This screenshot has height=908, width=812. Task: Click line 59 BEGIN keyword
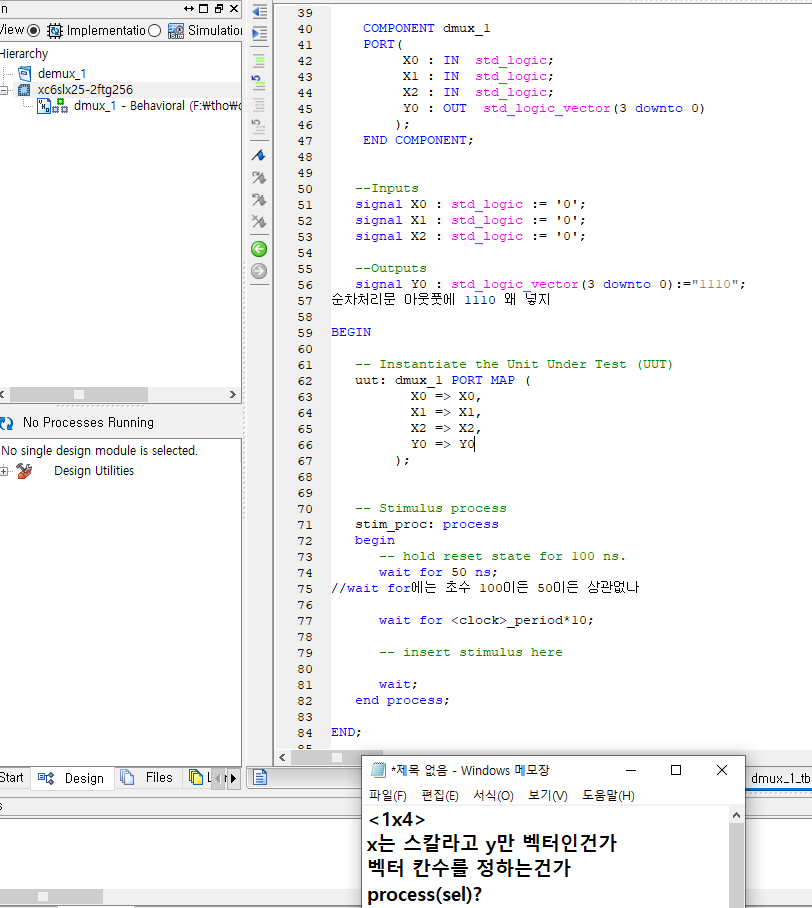(x=351, y=332)
